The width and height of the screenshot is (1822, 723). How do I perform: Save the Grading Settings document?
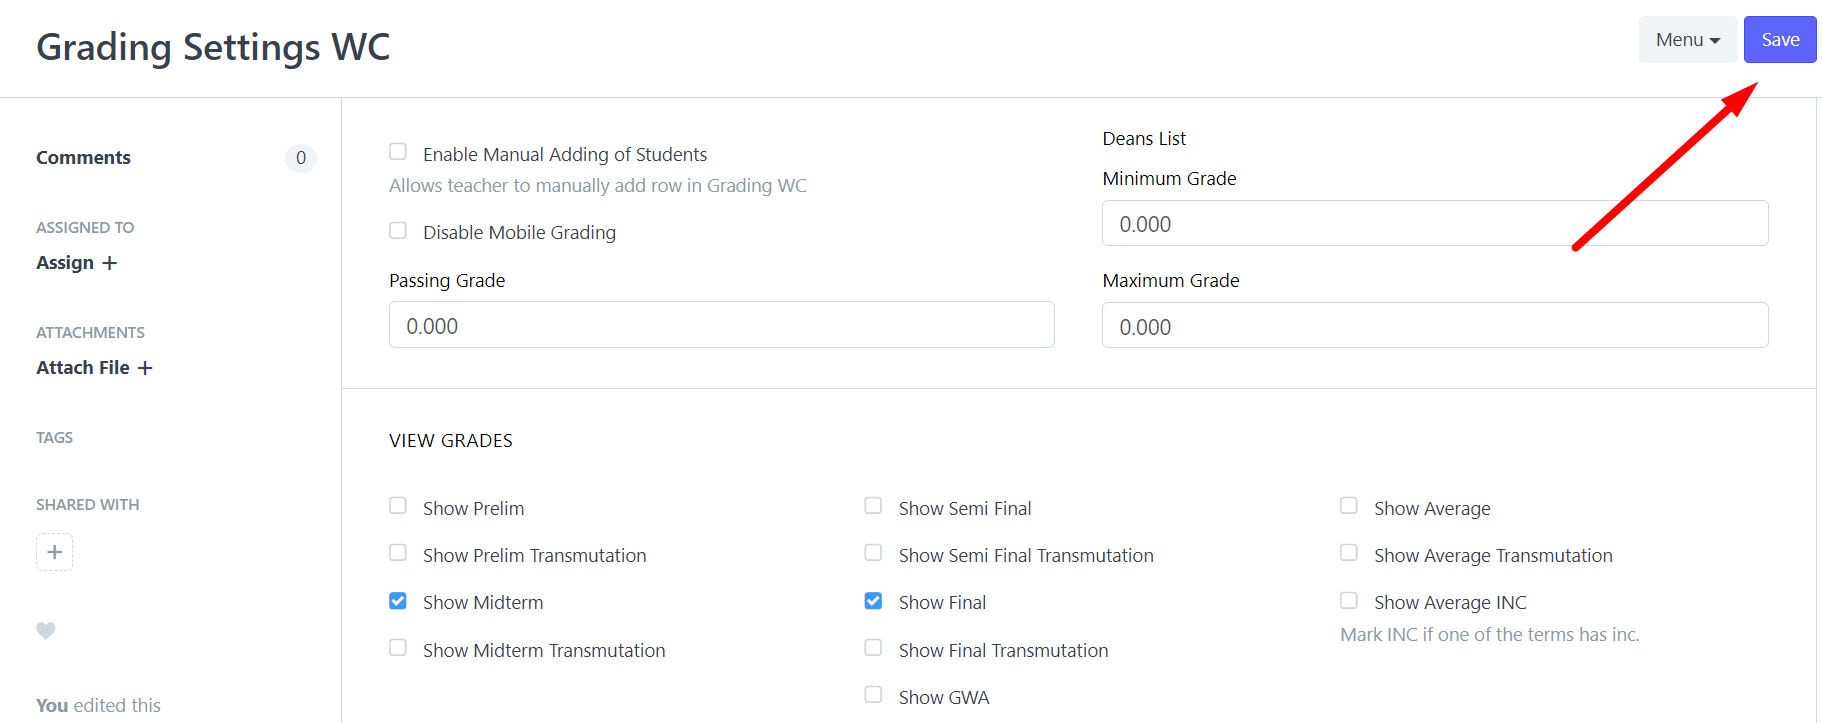tap(1779, 40)
